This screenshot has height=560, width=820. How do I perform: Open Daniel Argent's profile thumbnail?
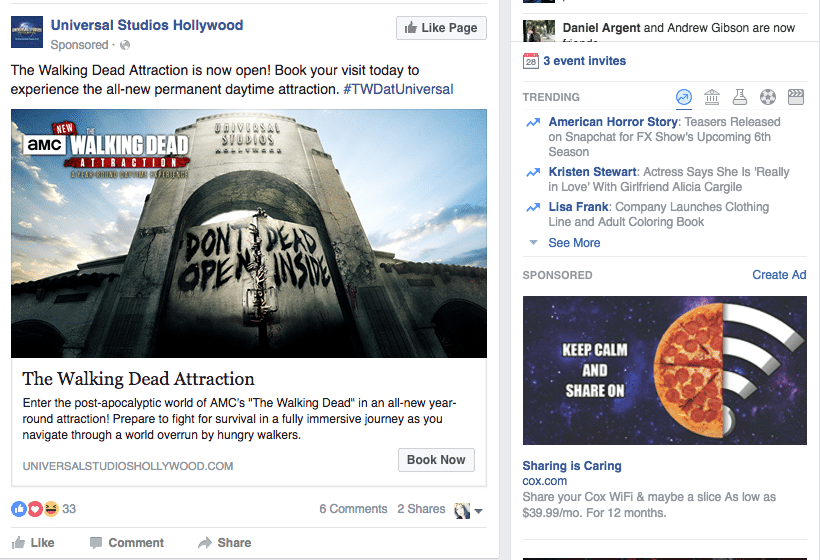coord(539,31)
